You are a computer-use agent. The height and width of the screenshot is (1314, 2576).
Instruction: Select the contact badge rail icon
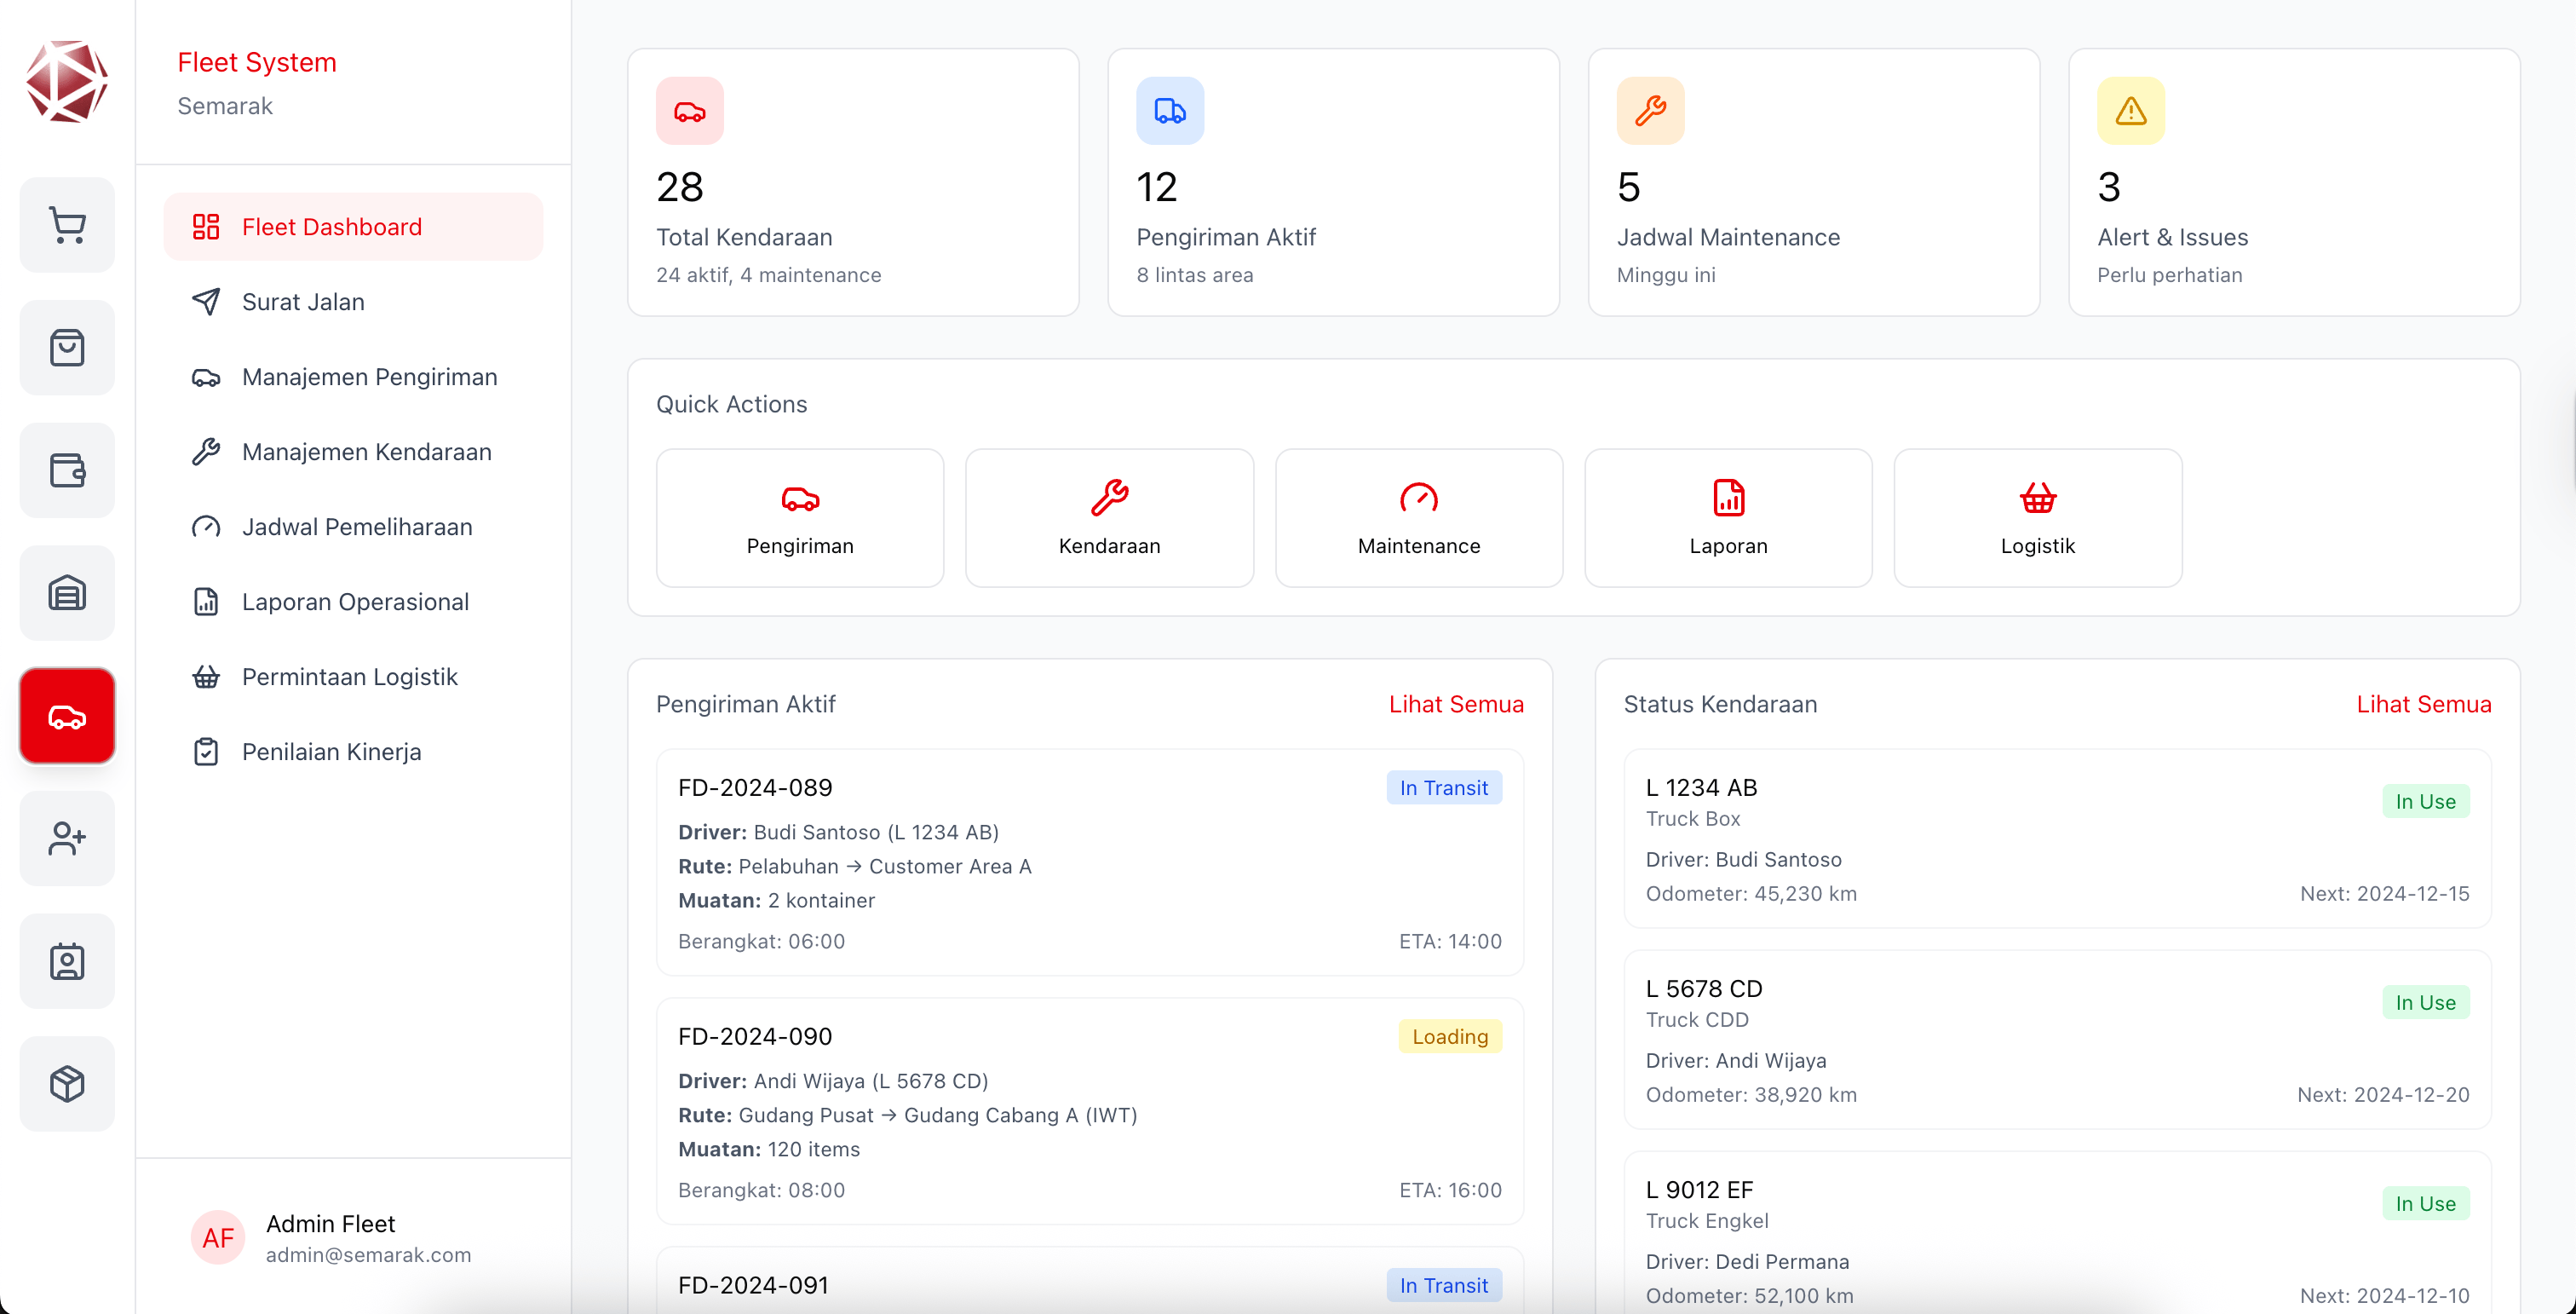(67, 961)
